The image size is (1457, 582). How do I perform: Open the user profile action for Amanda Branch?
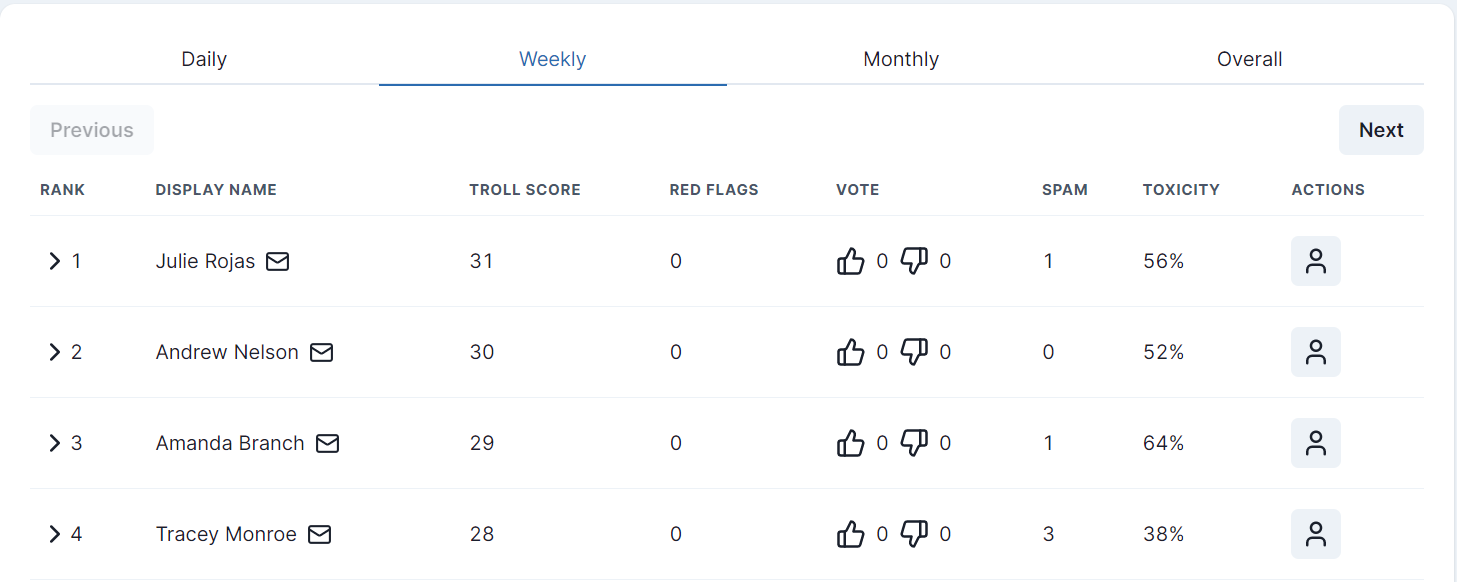(1316, 443)
